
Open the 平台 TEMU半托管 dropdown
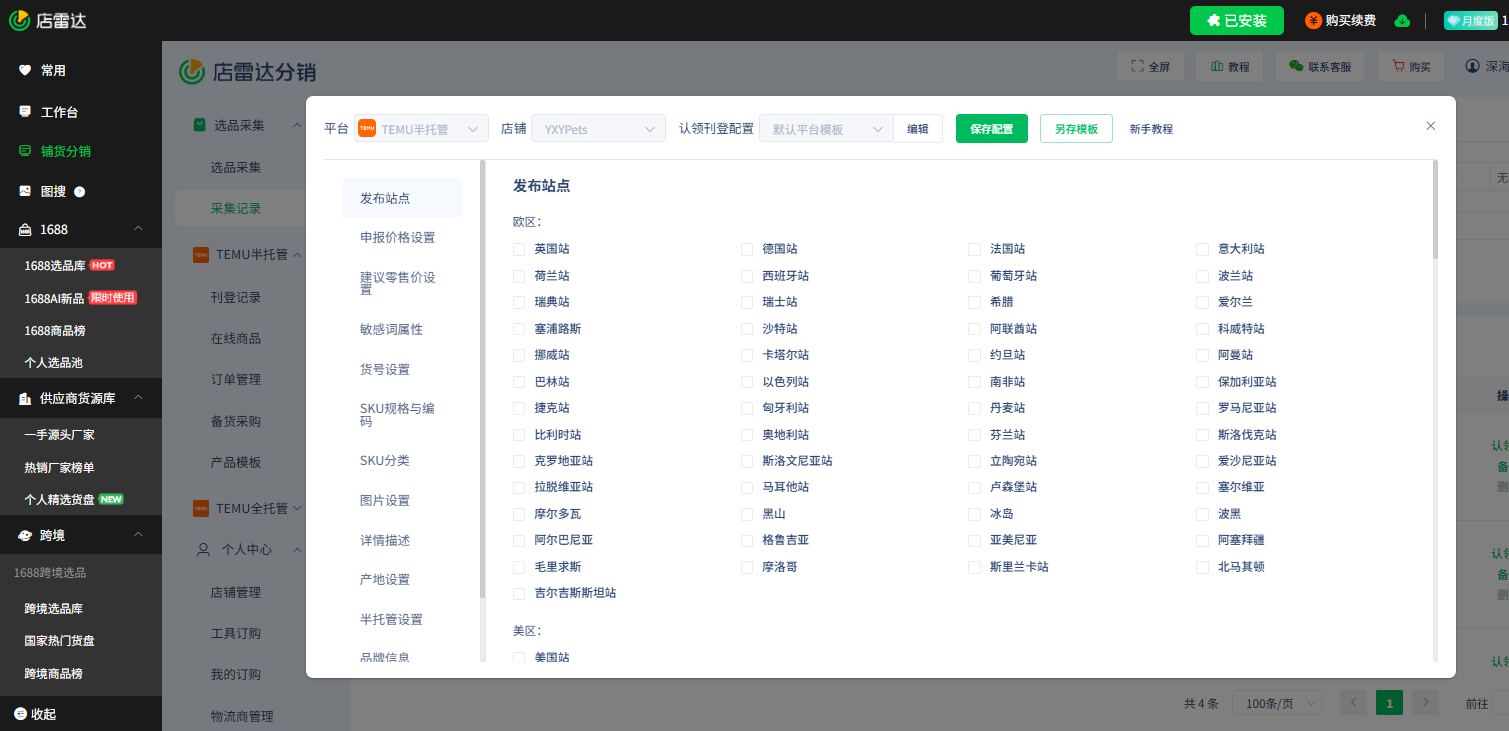click(x=422, y=129)
